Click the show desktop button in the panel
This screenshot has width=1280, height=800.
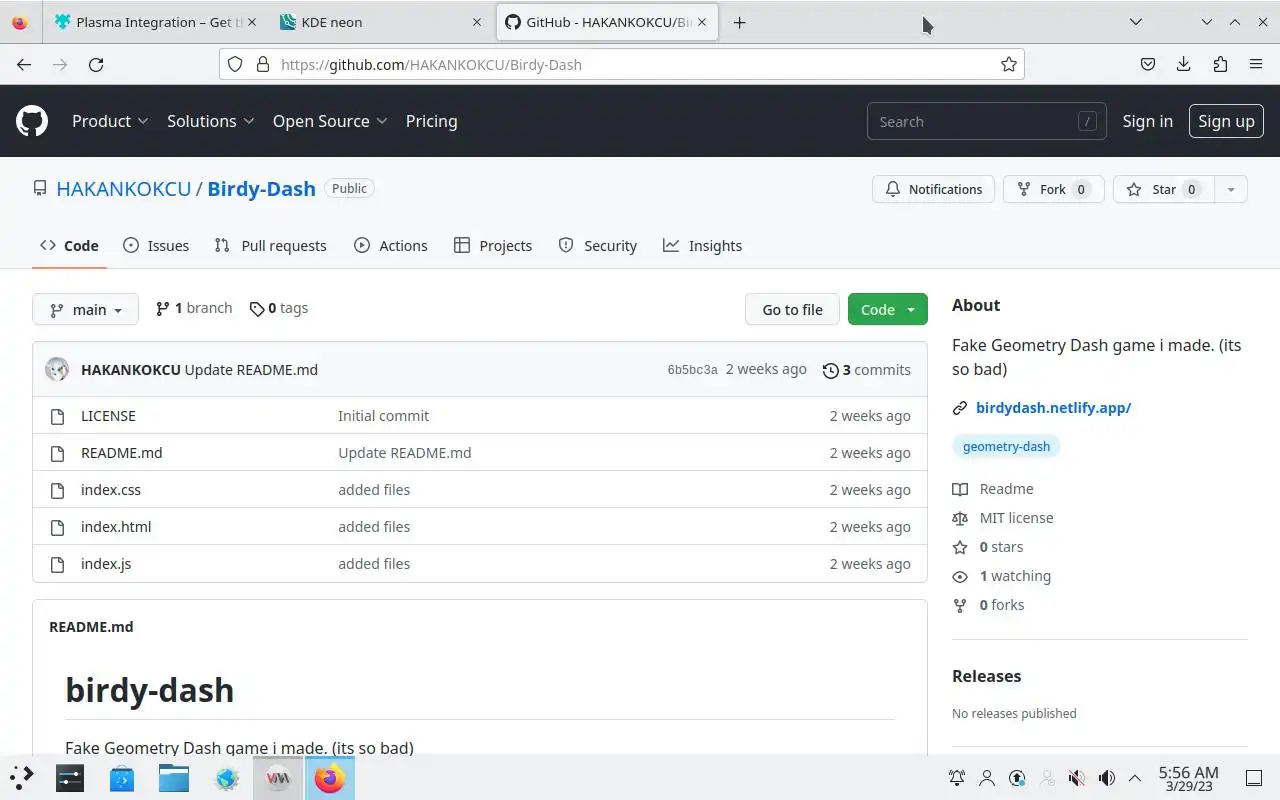pos(1253,778)
